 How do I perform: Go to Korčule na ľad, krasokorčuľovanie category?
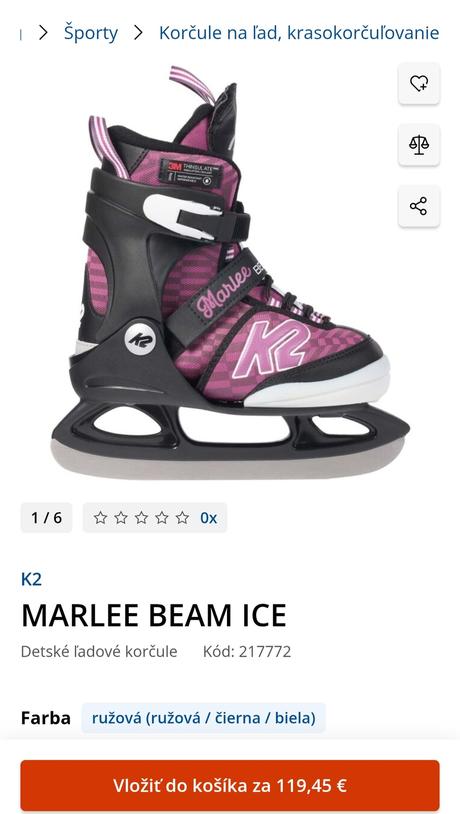[x=299, y=33]
